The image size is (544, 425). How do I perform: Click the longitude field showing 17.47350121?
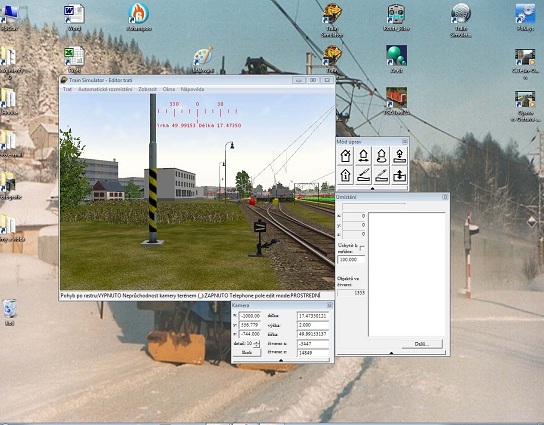313,316
